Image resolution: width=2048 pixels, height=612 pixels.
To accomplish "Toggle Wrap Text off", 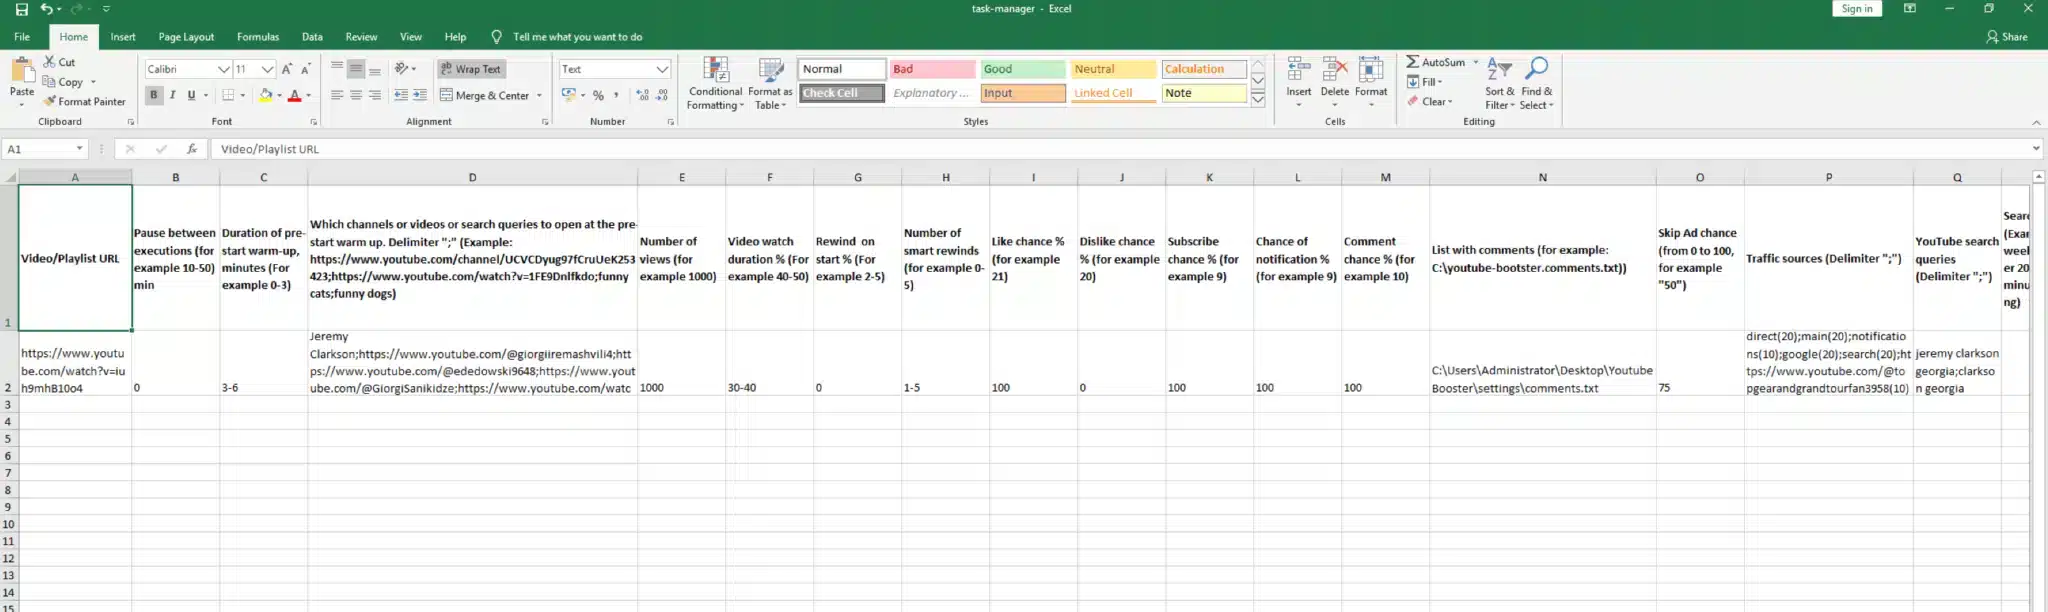I will 470,69.
